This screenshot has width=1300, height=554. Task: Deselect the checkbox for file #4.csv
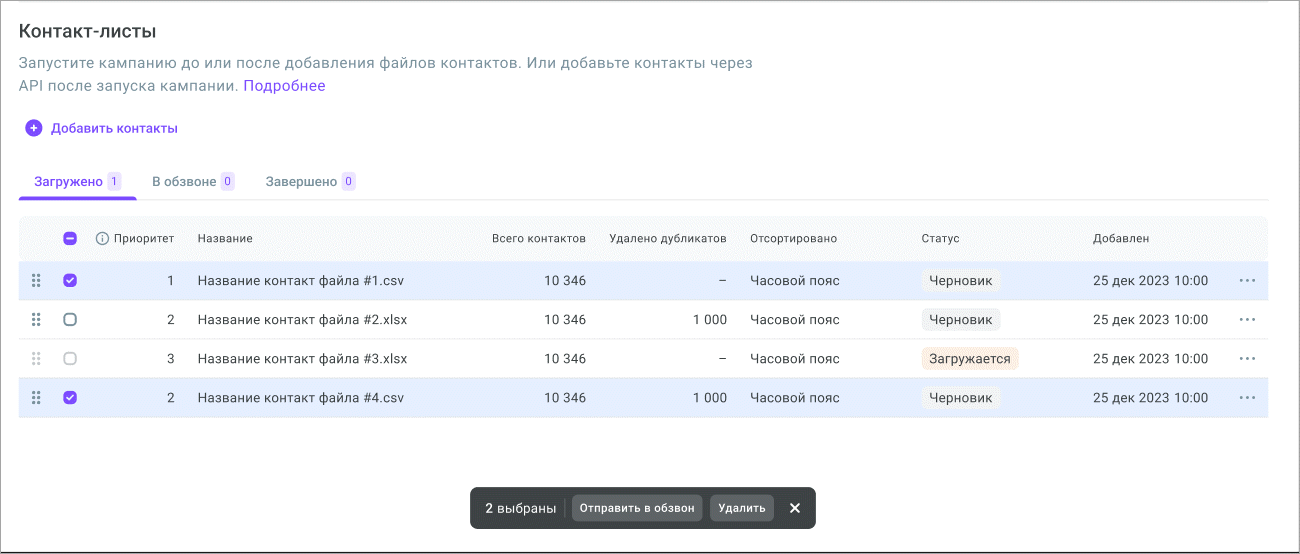pyautogui.click(x=70, y=398)
